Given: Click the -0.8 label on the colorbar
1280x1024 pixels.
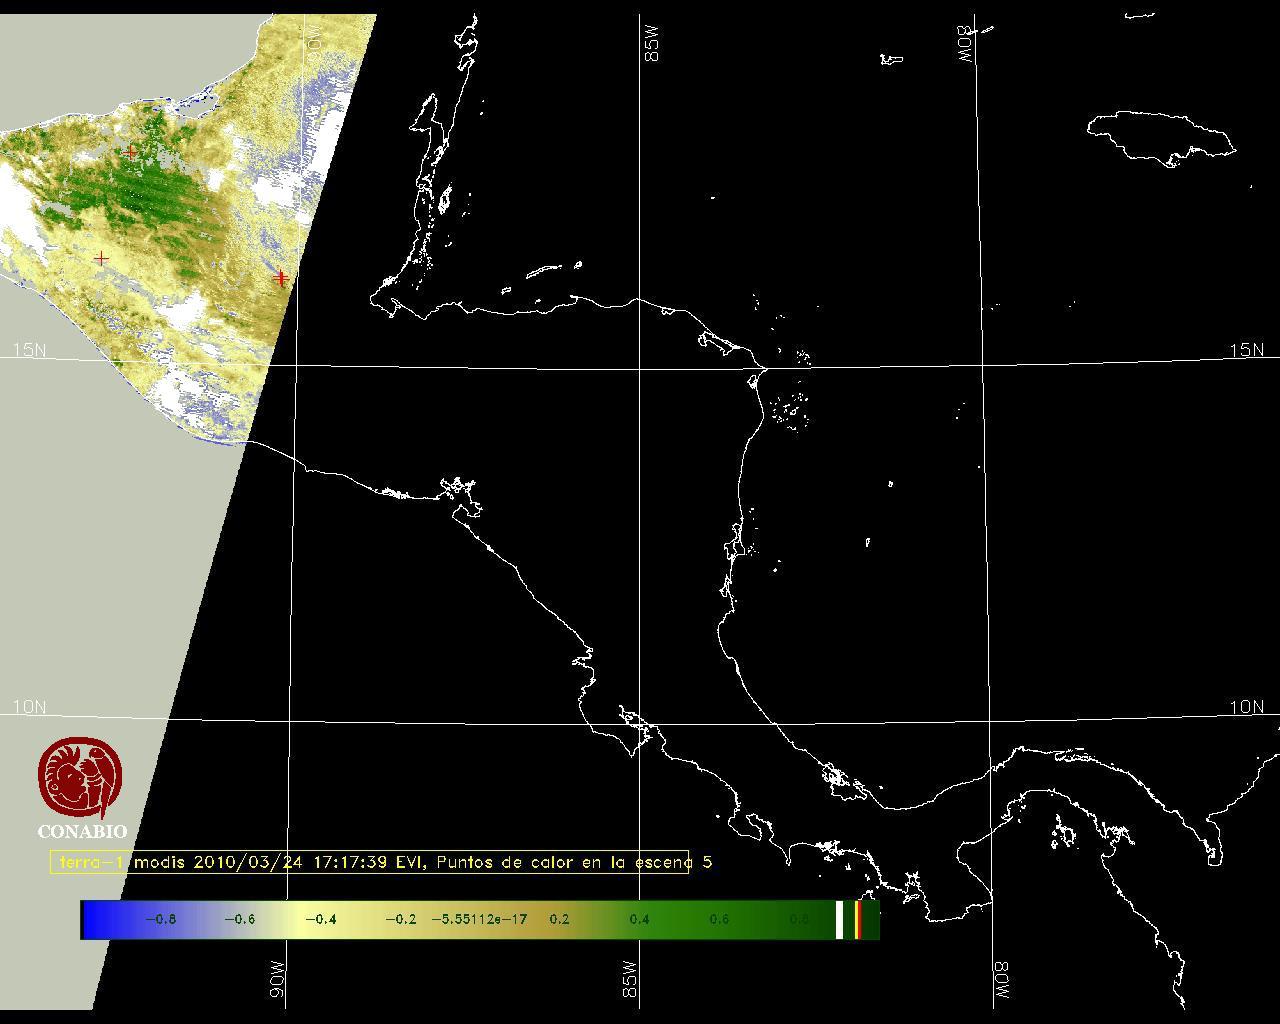Looking at the screenshot, I should tap(160, 920).
